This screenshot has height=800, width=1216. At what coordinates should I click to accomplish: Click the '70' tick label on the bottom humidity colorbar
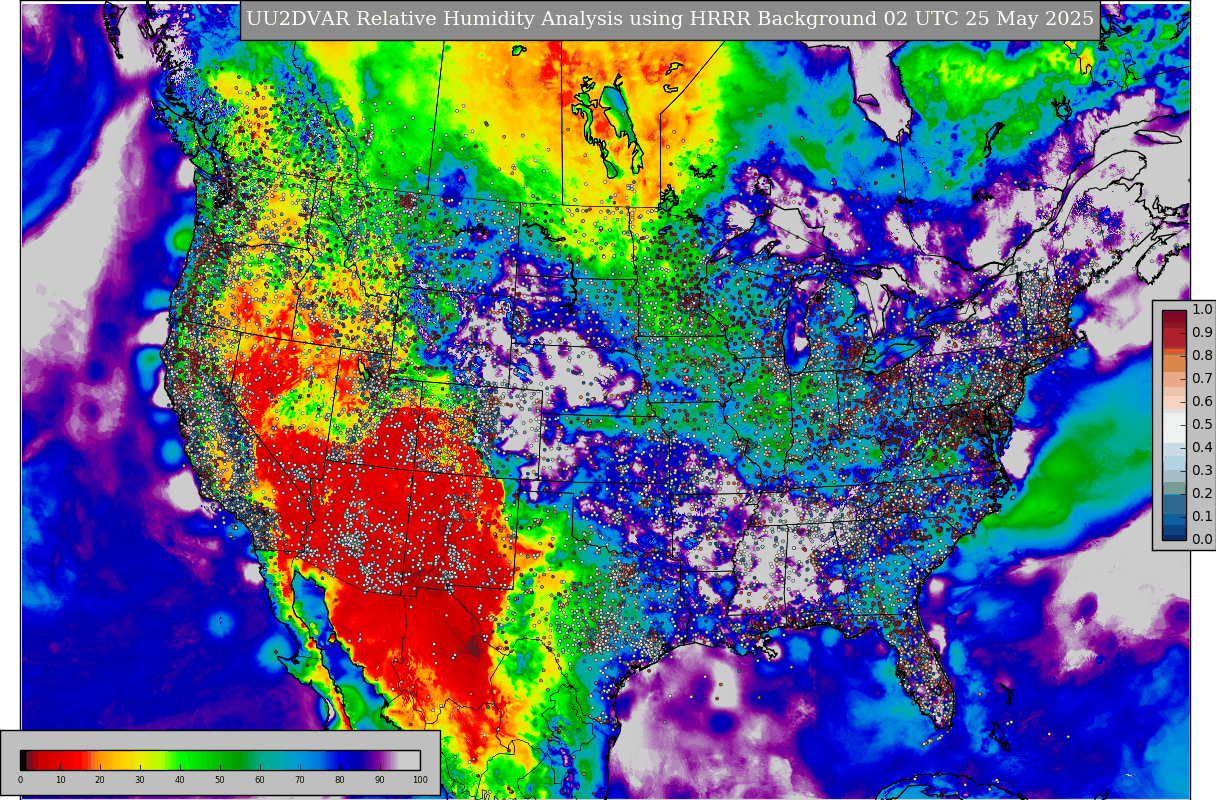300,780
